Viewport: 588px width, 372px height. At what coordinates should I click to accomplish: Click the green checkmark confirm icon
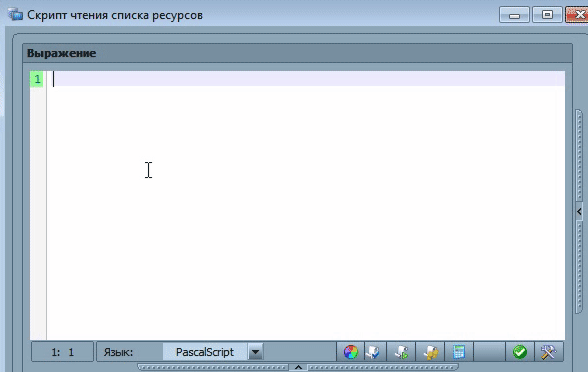point(520,352)
